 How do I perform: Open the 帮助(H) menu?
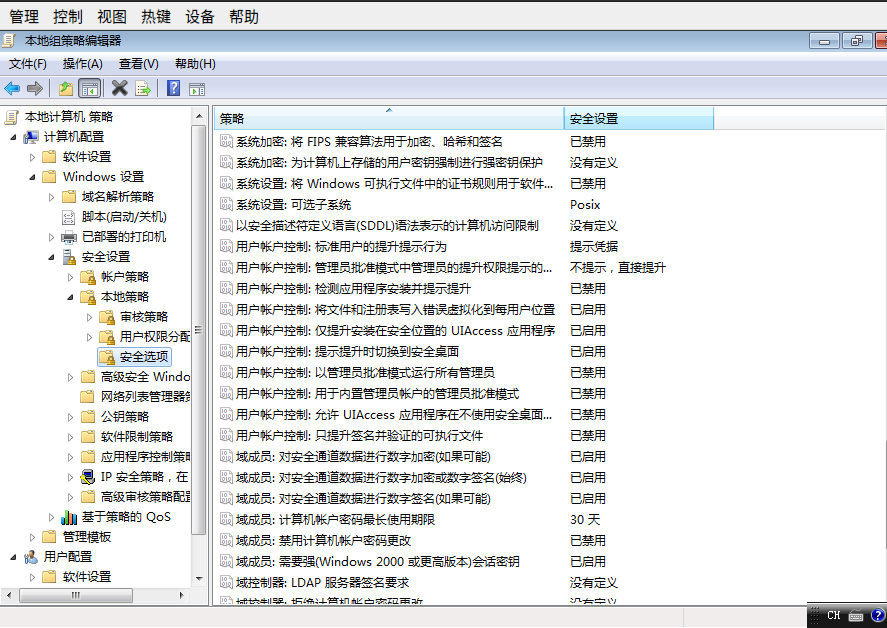(195, 64)
